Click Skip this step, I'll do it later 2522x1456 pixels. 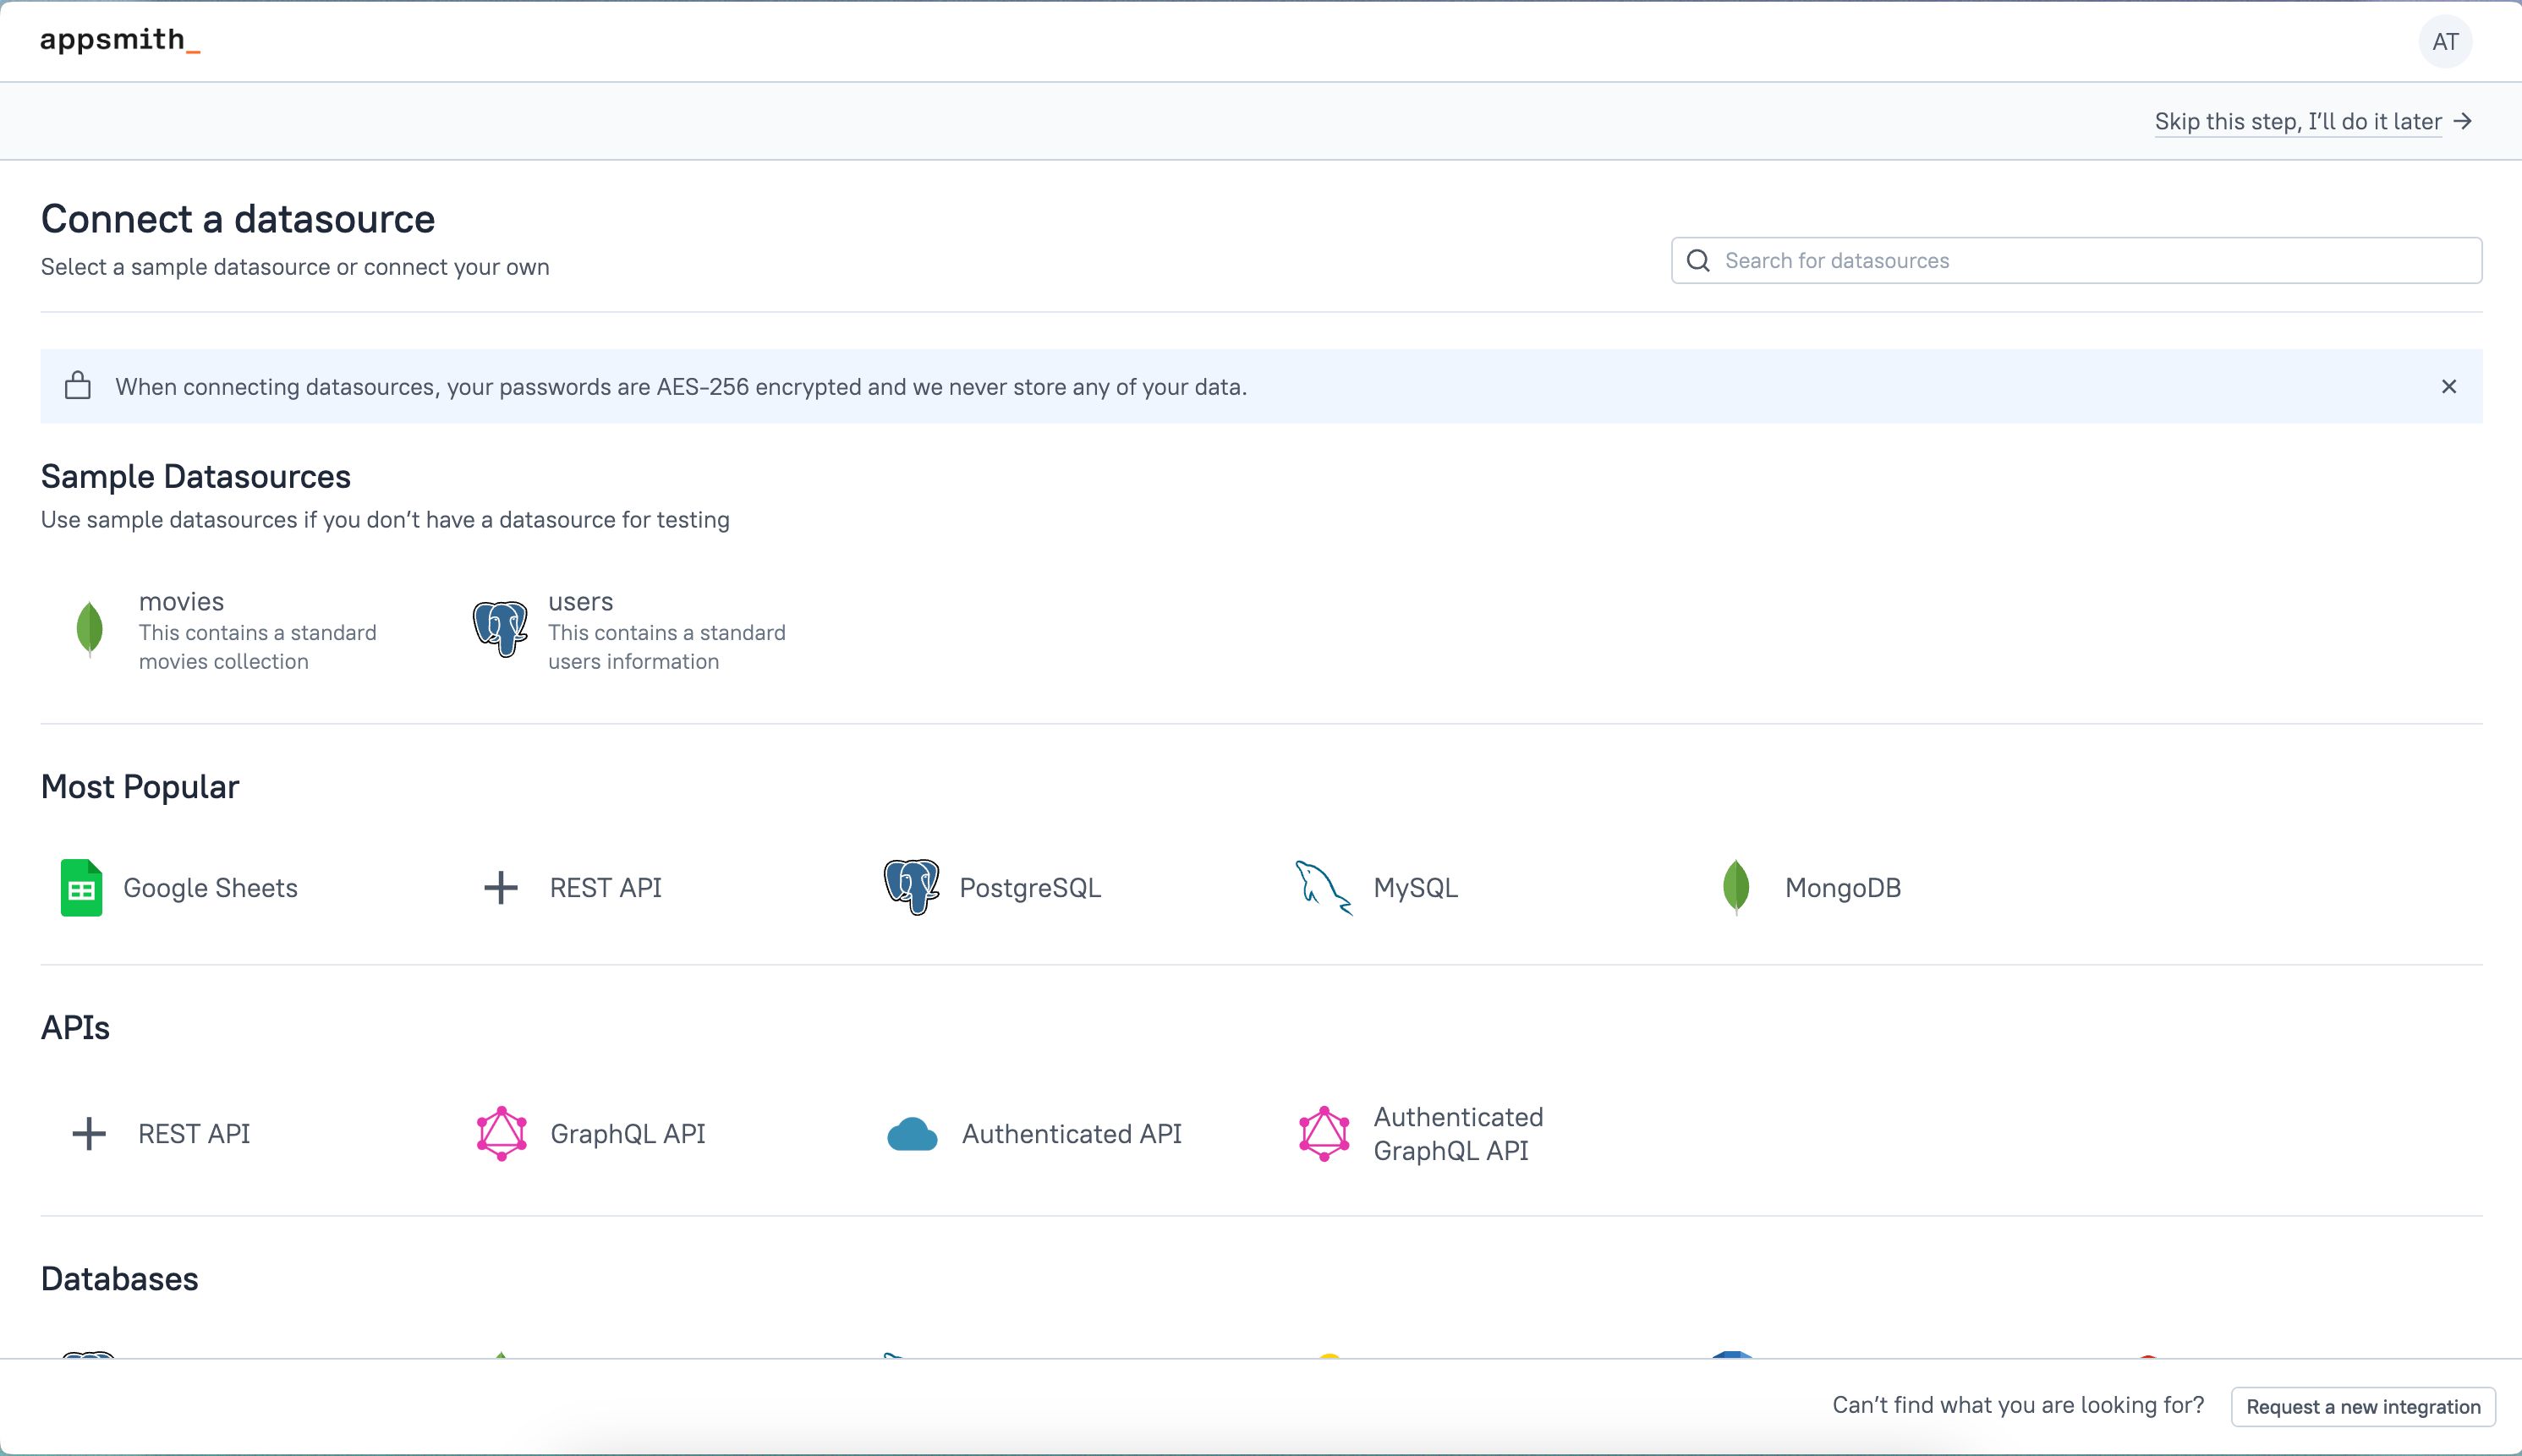click(2298, 121)
